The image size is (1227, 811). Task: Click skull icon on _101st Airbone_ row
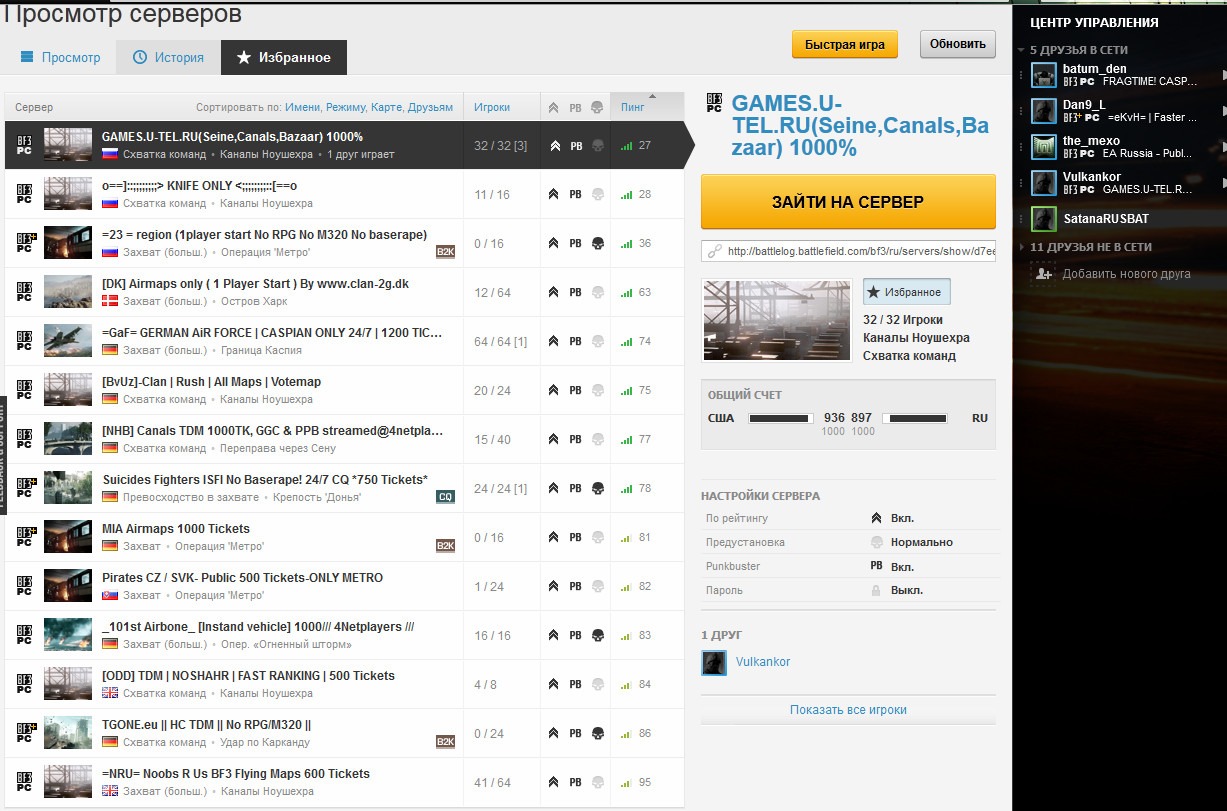[x=597, y=635]
